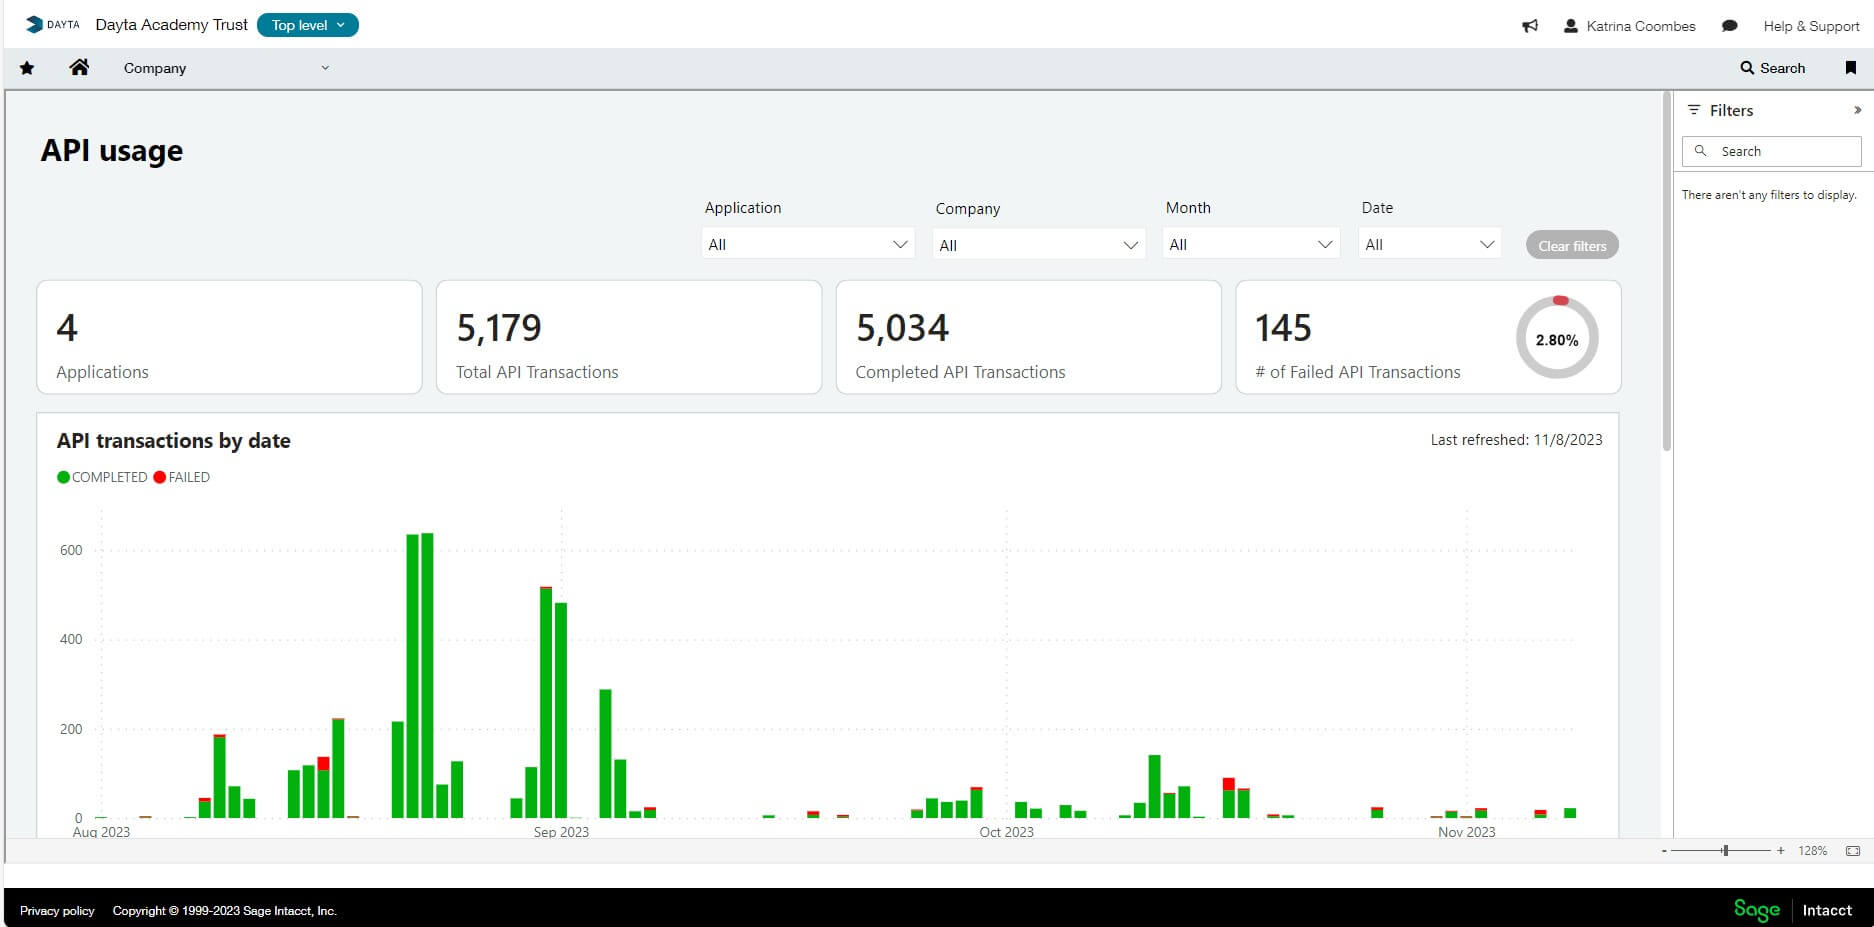This screenshot has width=1874, height=927.
Task: Click the Last refreshed: 11/8/2023 text
Action: (x=1516, y=440)
